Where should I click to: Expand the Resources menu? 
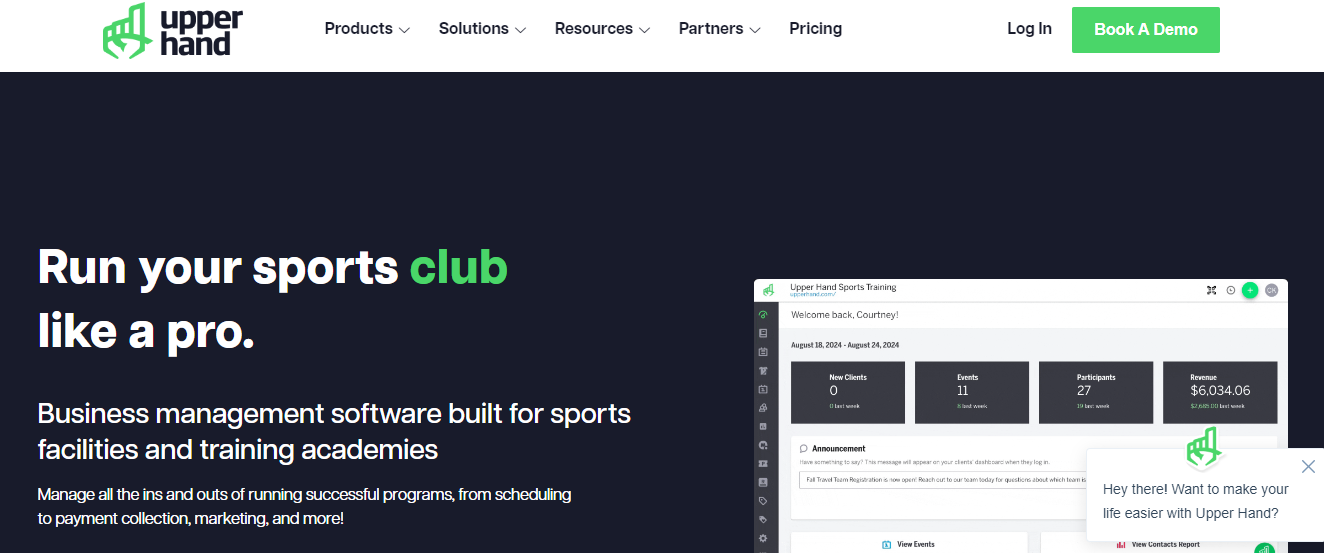[x=602, y=29]
